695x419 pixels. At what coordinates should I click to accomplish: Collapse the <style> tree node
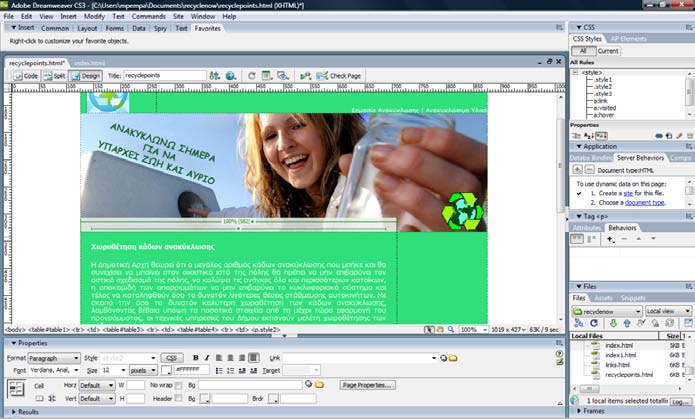[x=575, y=72]
